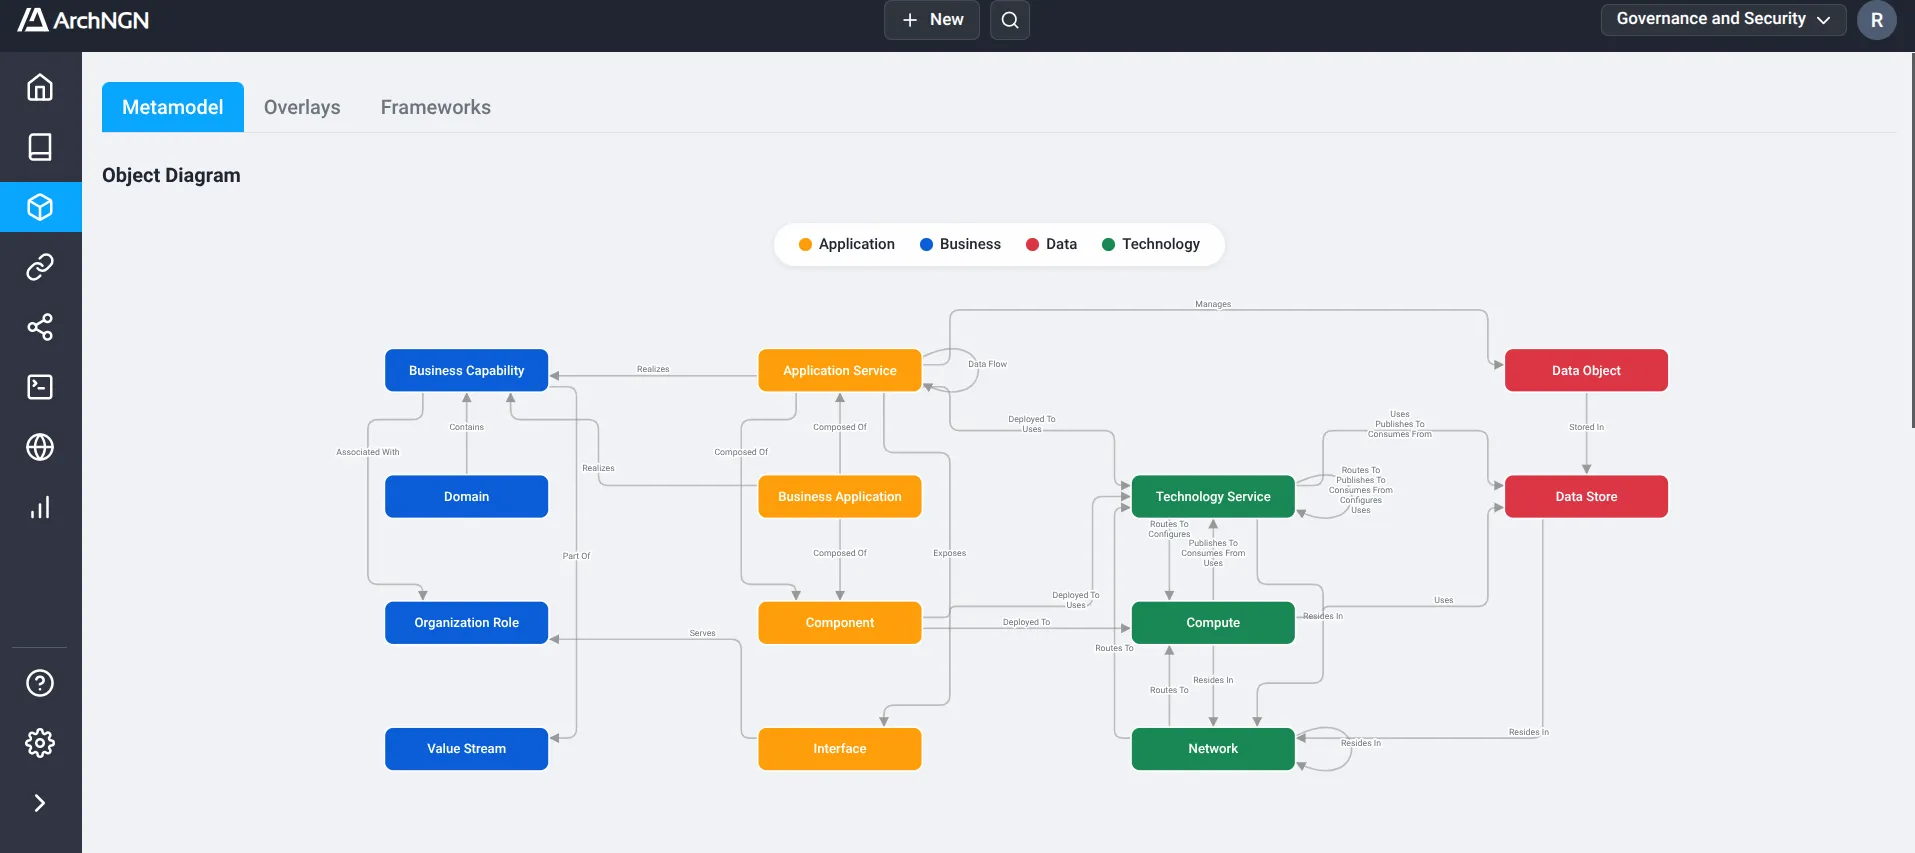Open the bar chart analytics icon
1915x853 pixels.
40,507
